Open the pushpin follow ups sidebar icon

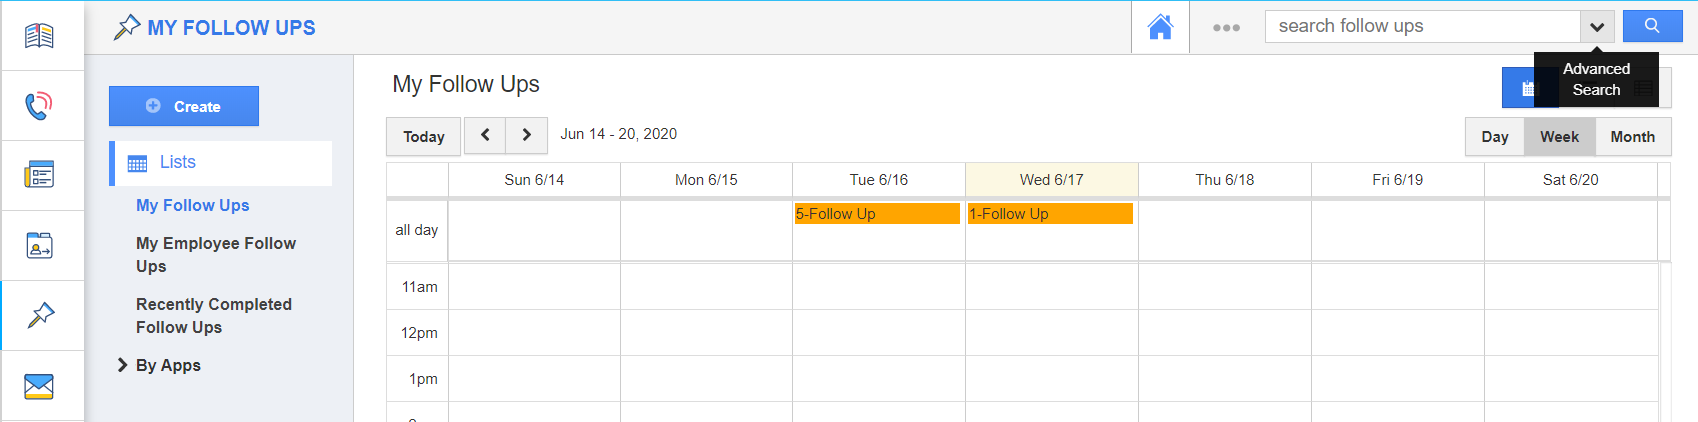[40, 315]
